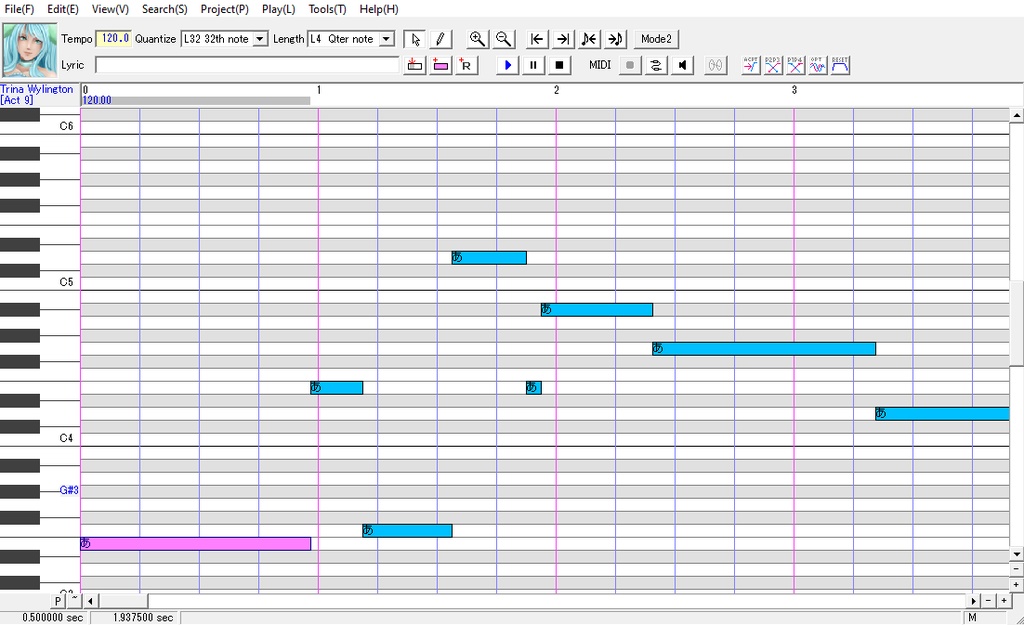Select the note beginning at measure 1
Image resolution: width=1024 pixels, height=625 pixels.
[x=336, y=387]
